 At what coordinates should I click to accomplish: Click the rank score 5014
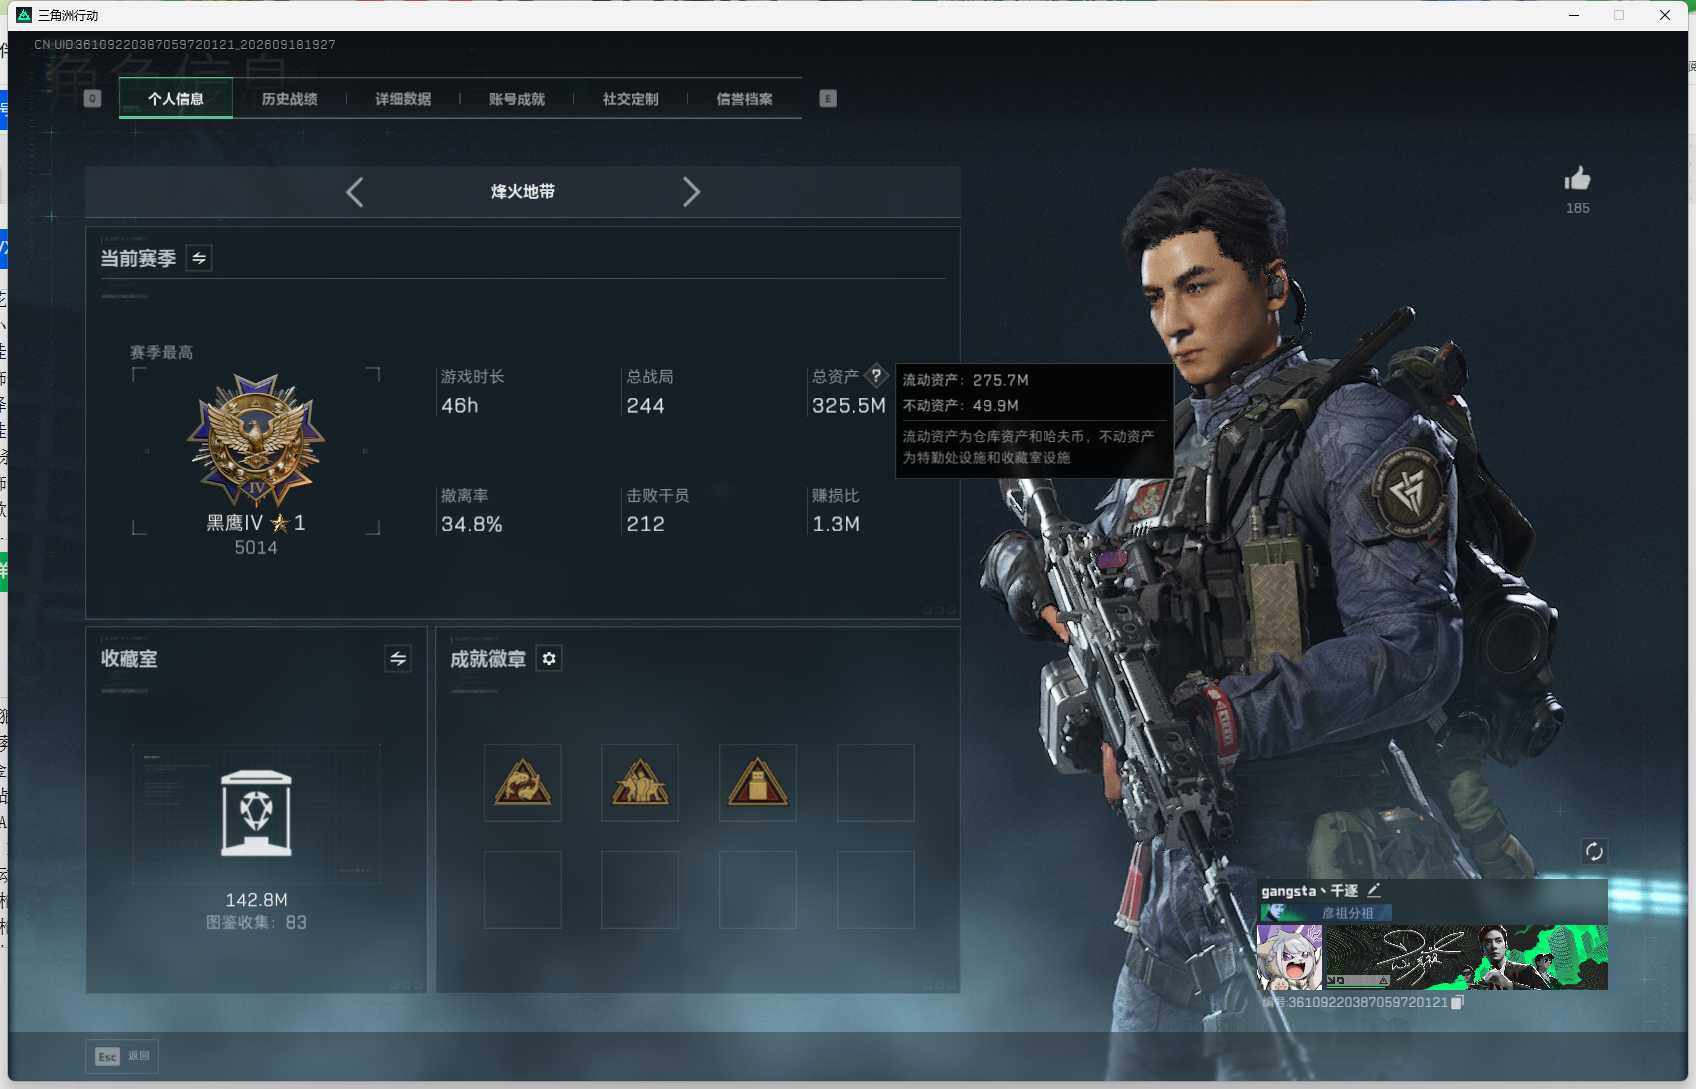tap(256, 547)
